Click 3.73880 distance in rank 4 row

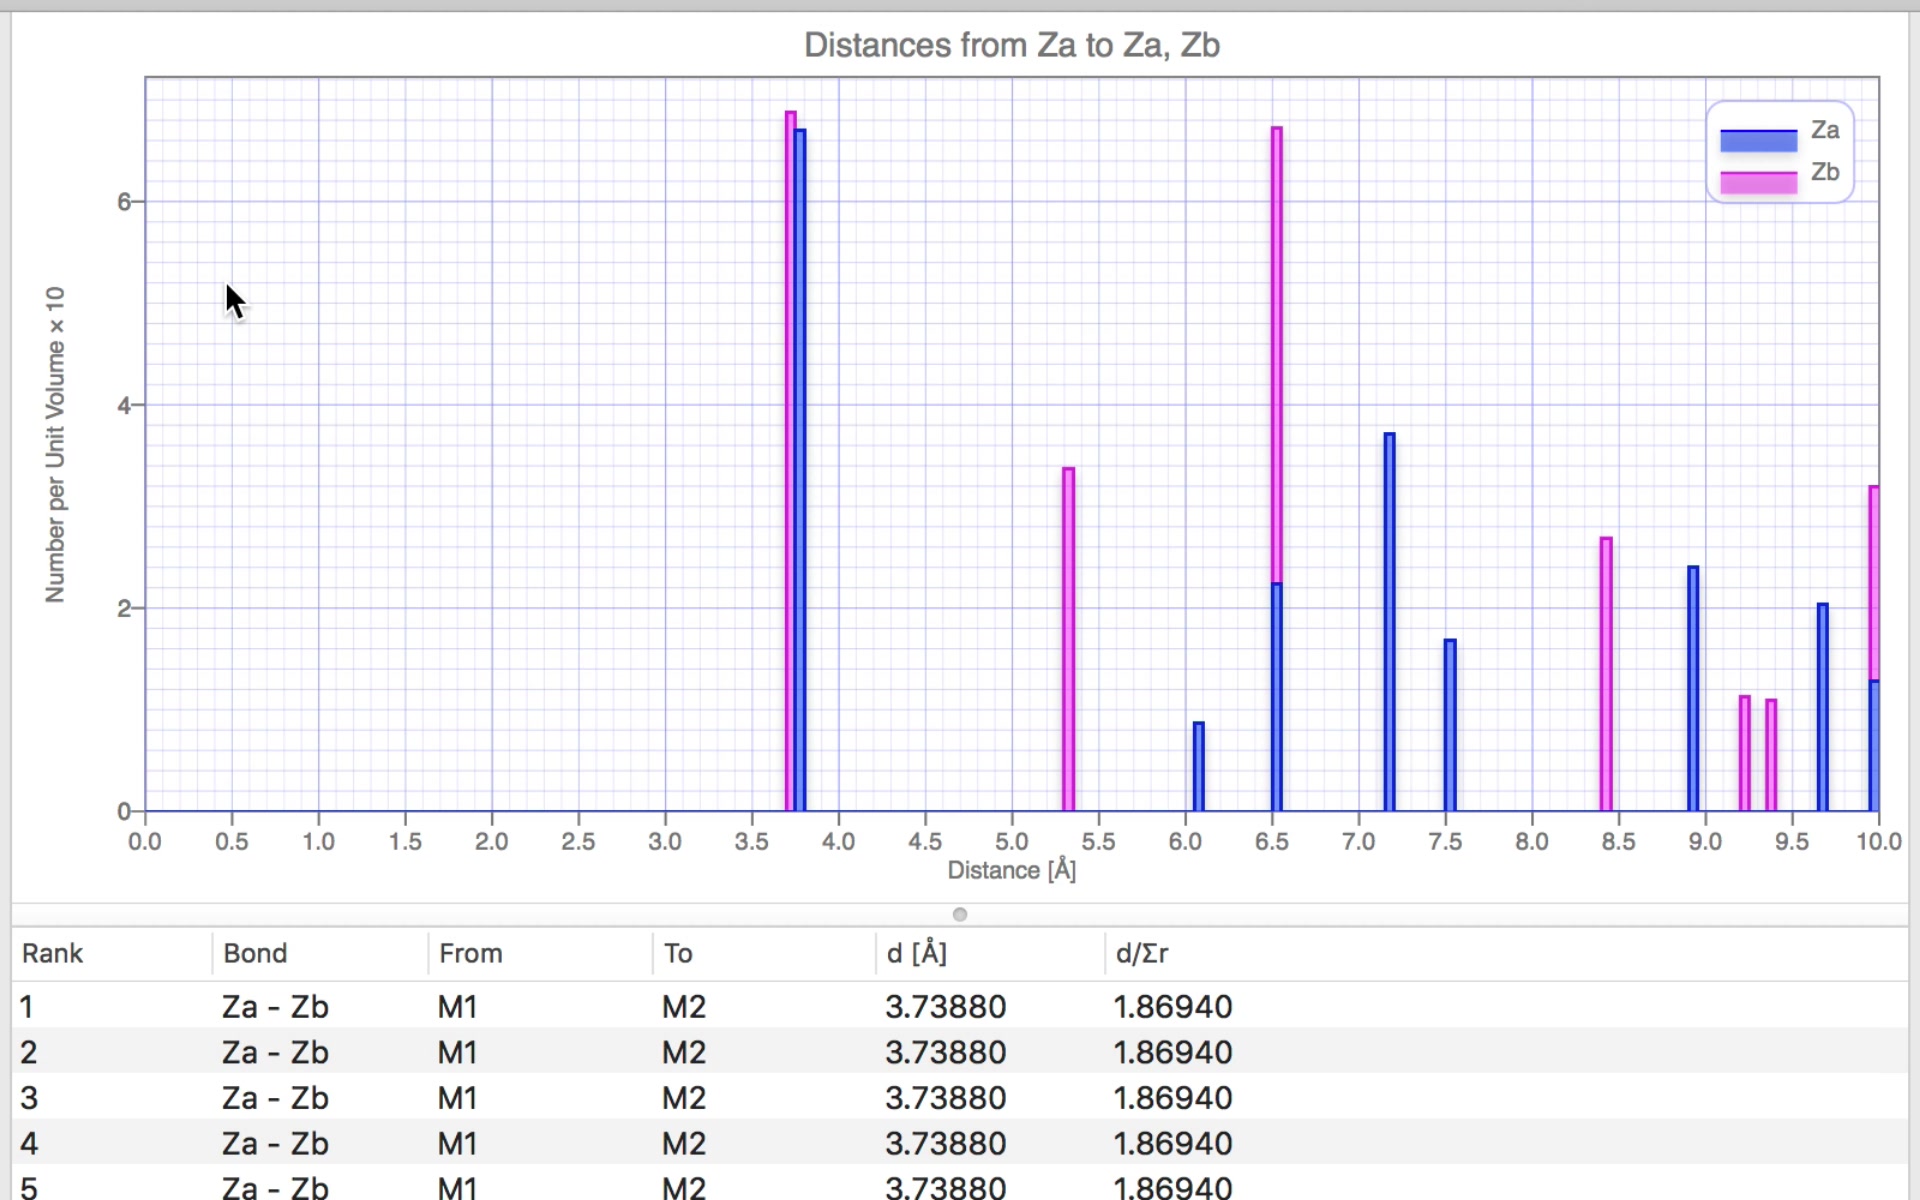tap(946, 1143)
